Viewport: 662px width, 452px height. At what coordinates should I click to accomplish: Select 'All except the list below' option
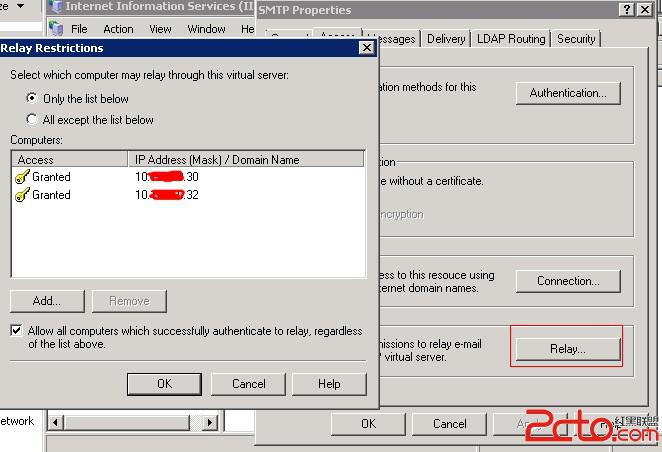tap(32, 119)
